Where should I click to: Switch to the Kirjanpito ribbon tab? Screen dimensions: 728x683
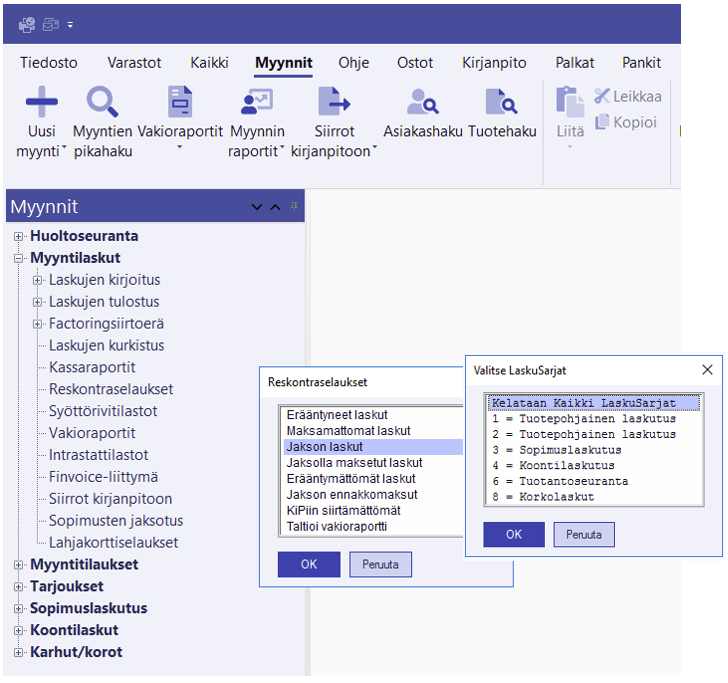(494, 62)
